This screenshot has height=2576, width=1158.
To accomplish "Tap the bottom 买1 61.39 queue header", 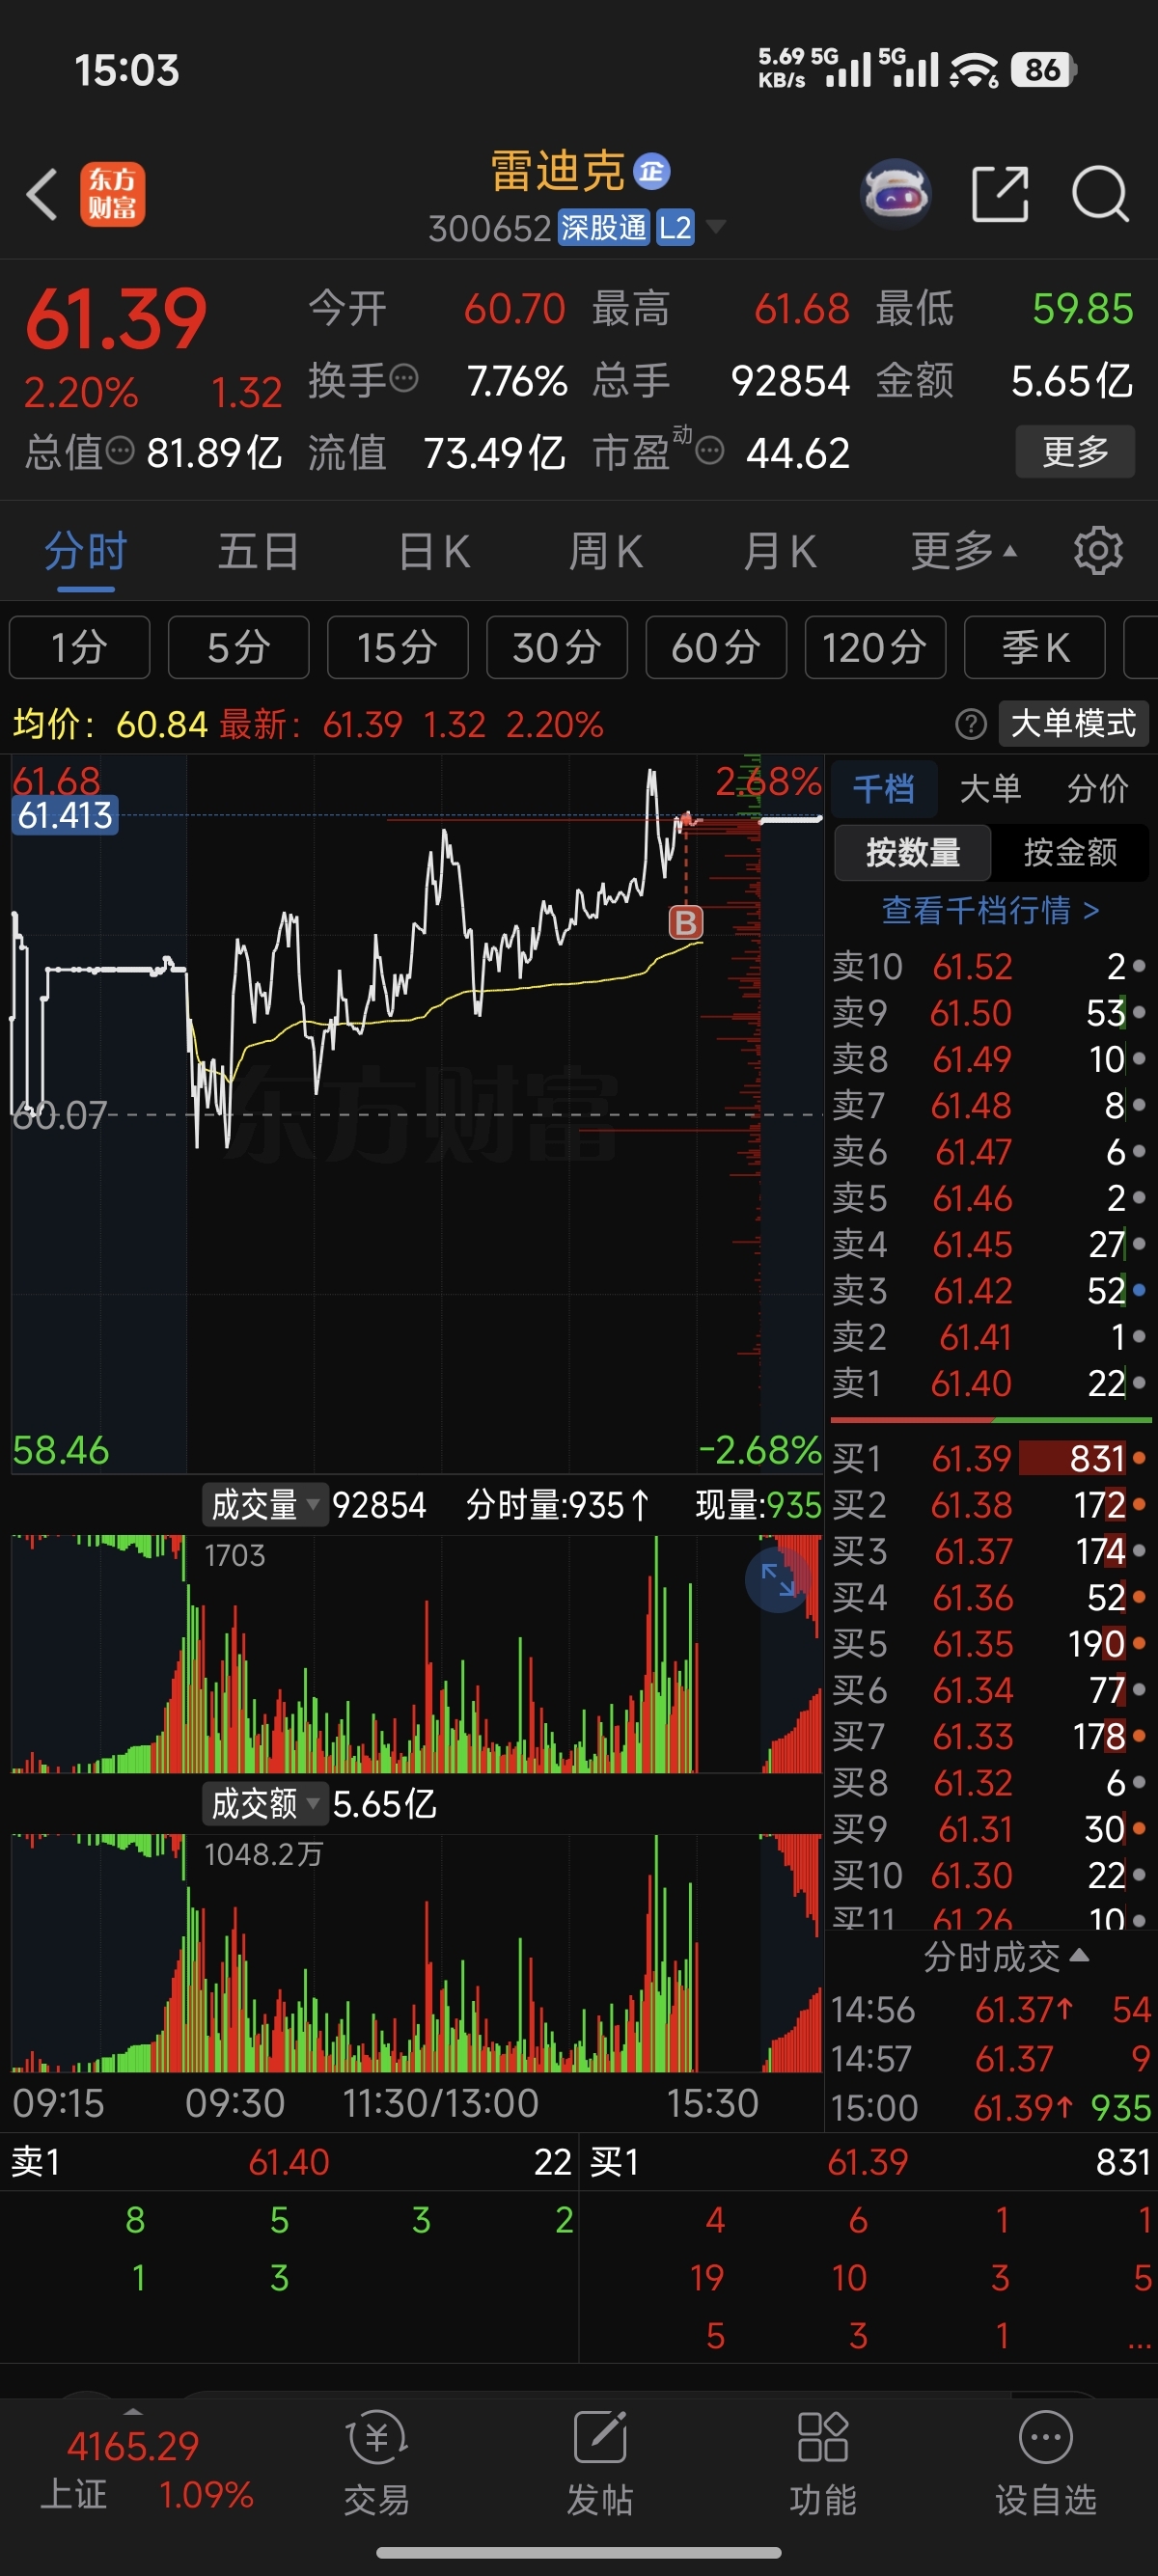I will pos(869,2161).
